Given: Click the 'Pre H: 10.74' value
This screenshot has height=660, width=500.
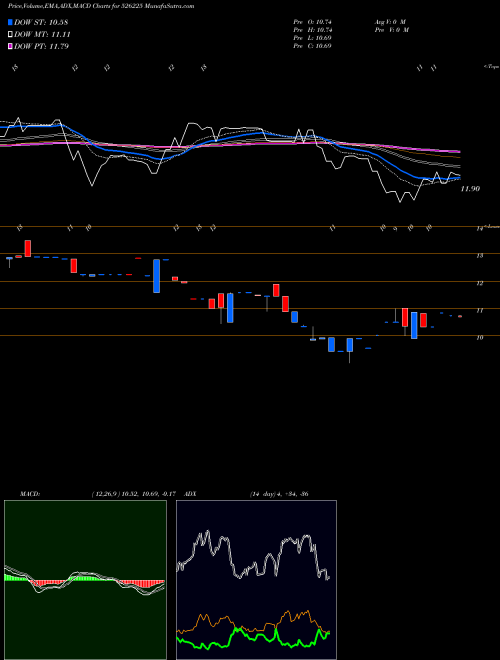Looking at the screenshot, I should coord(313,30).
